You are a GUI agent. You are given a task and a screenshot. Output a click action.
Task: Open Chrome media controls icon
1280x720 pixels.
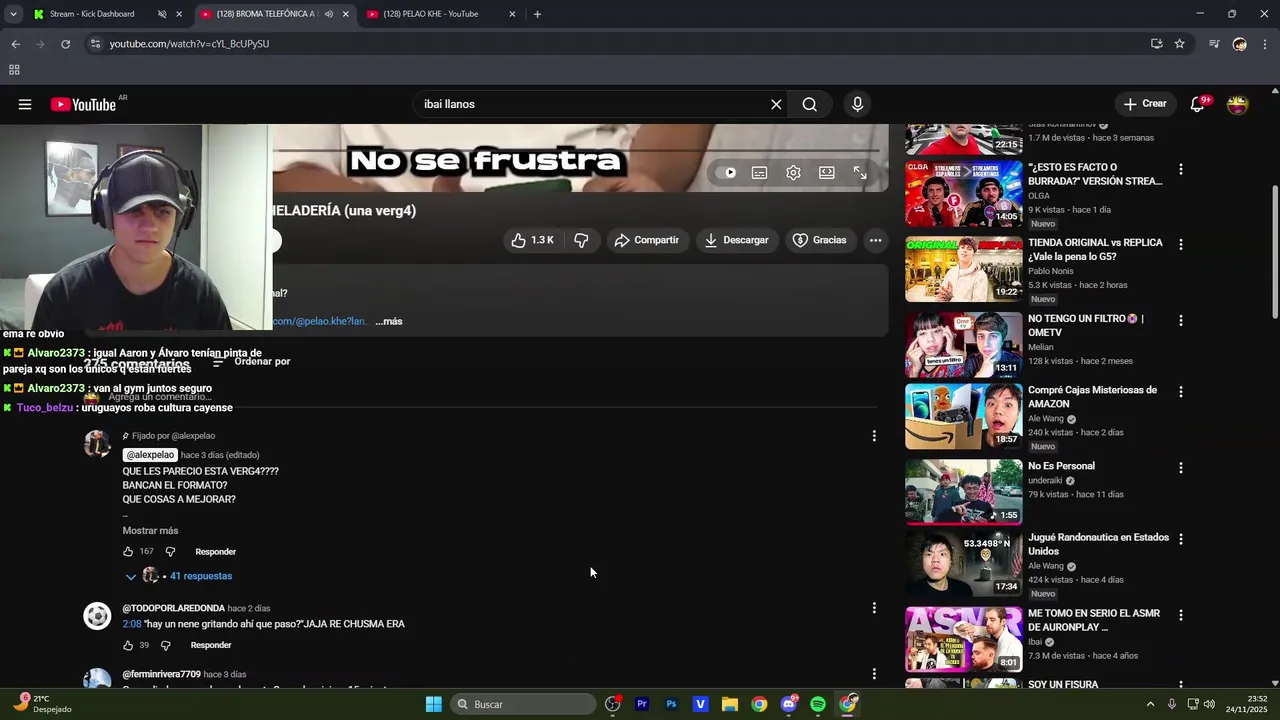coord(1214,44)
